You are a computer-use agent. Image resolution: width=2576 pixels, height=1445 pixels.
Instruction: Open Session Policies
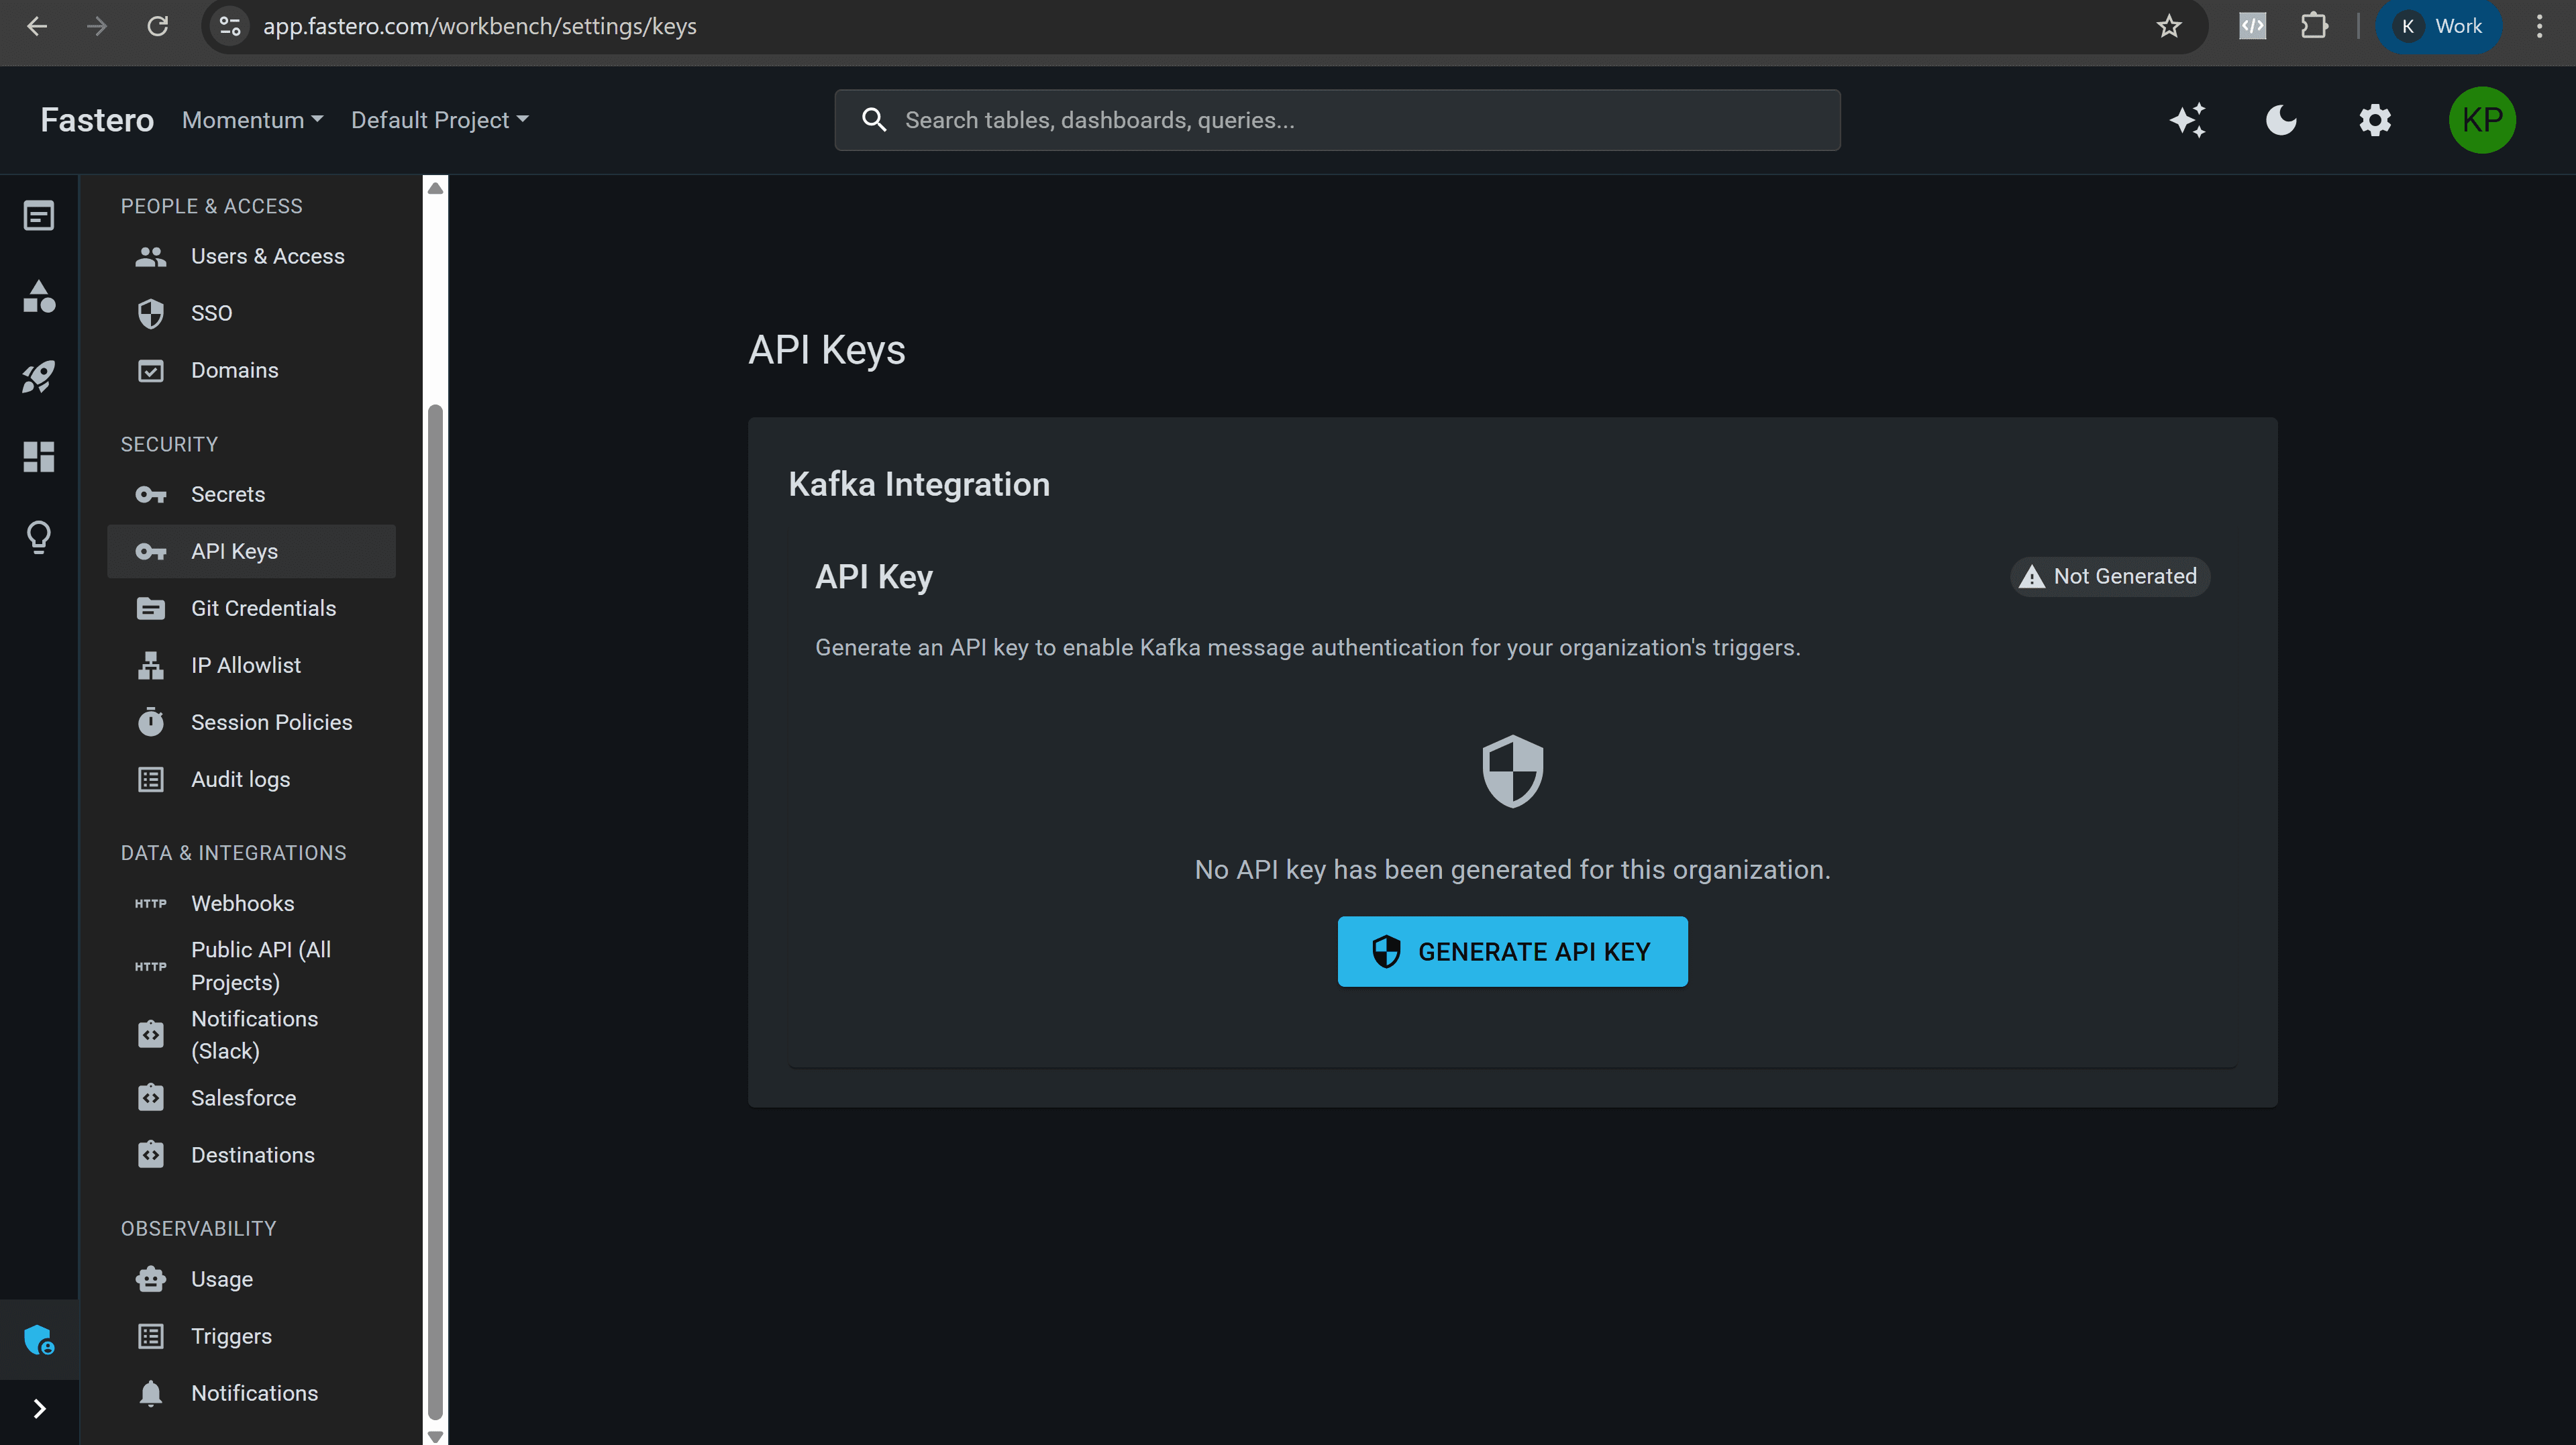click(271, 721)
